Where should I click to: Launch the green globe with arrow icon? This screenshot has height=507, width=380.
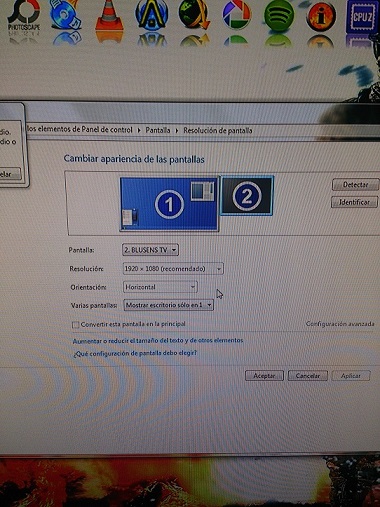[x=194, y=15]
